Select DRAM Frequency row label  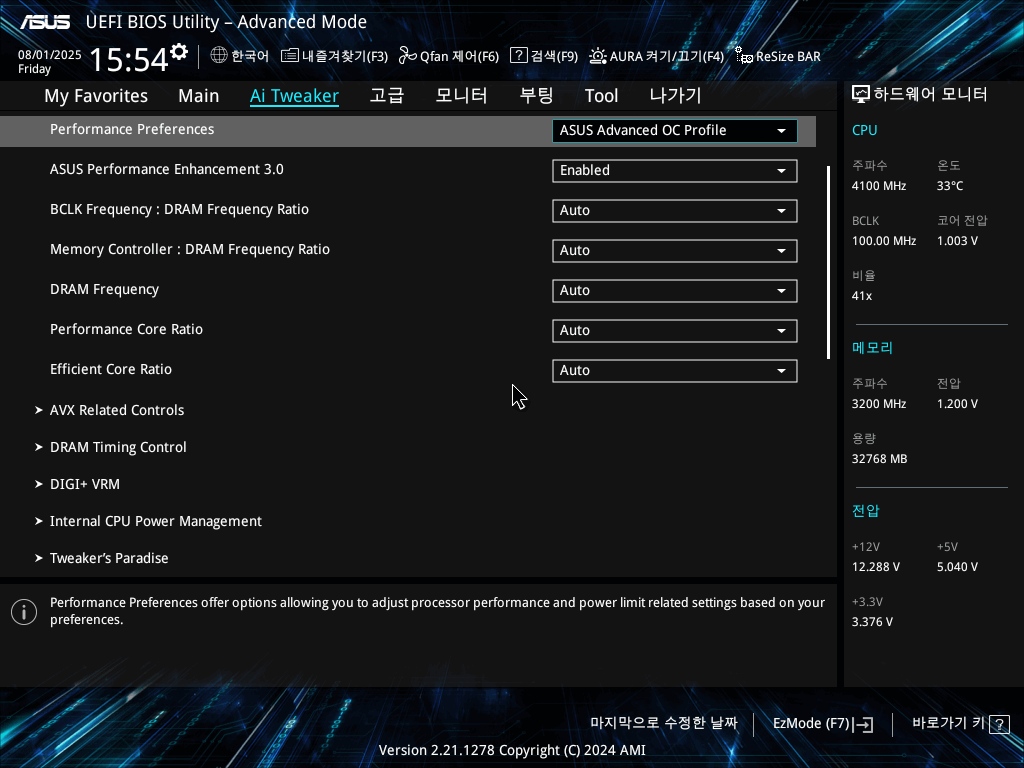pyautogui.click(x=104, y=289)
